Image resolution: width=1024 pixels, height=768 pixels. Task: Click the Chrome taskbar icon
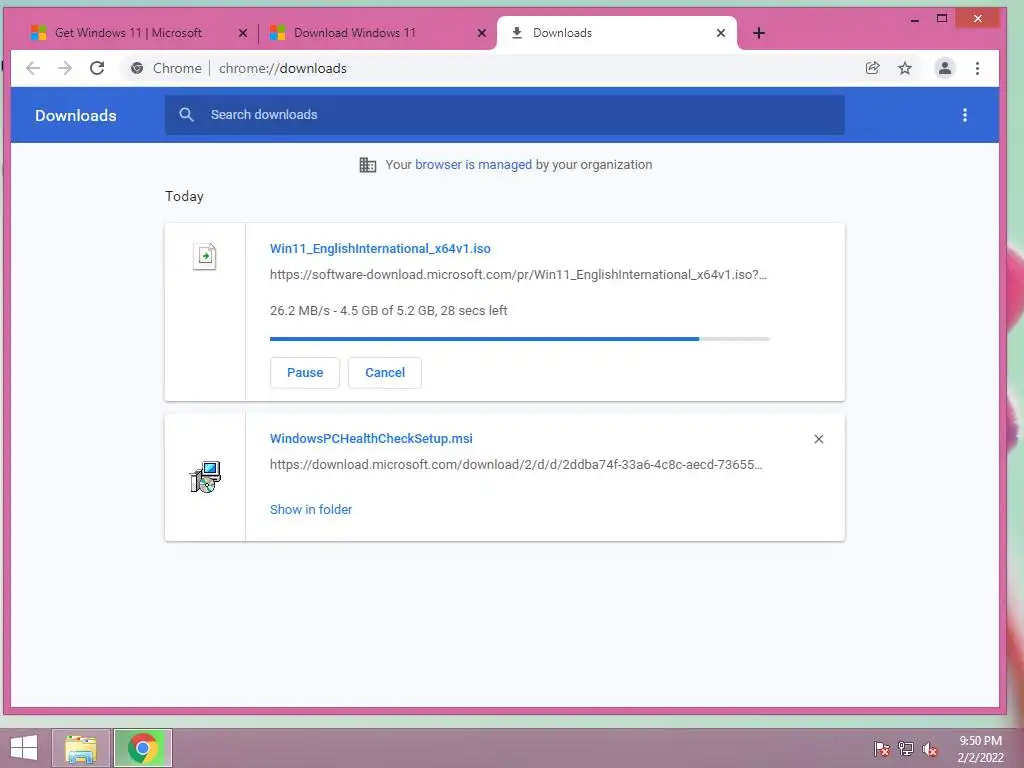pyautogui.click(x=143, y=748)
